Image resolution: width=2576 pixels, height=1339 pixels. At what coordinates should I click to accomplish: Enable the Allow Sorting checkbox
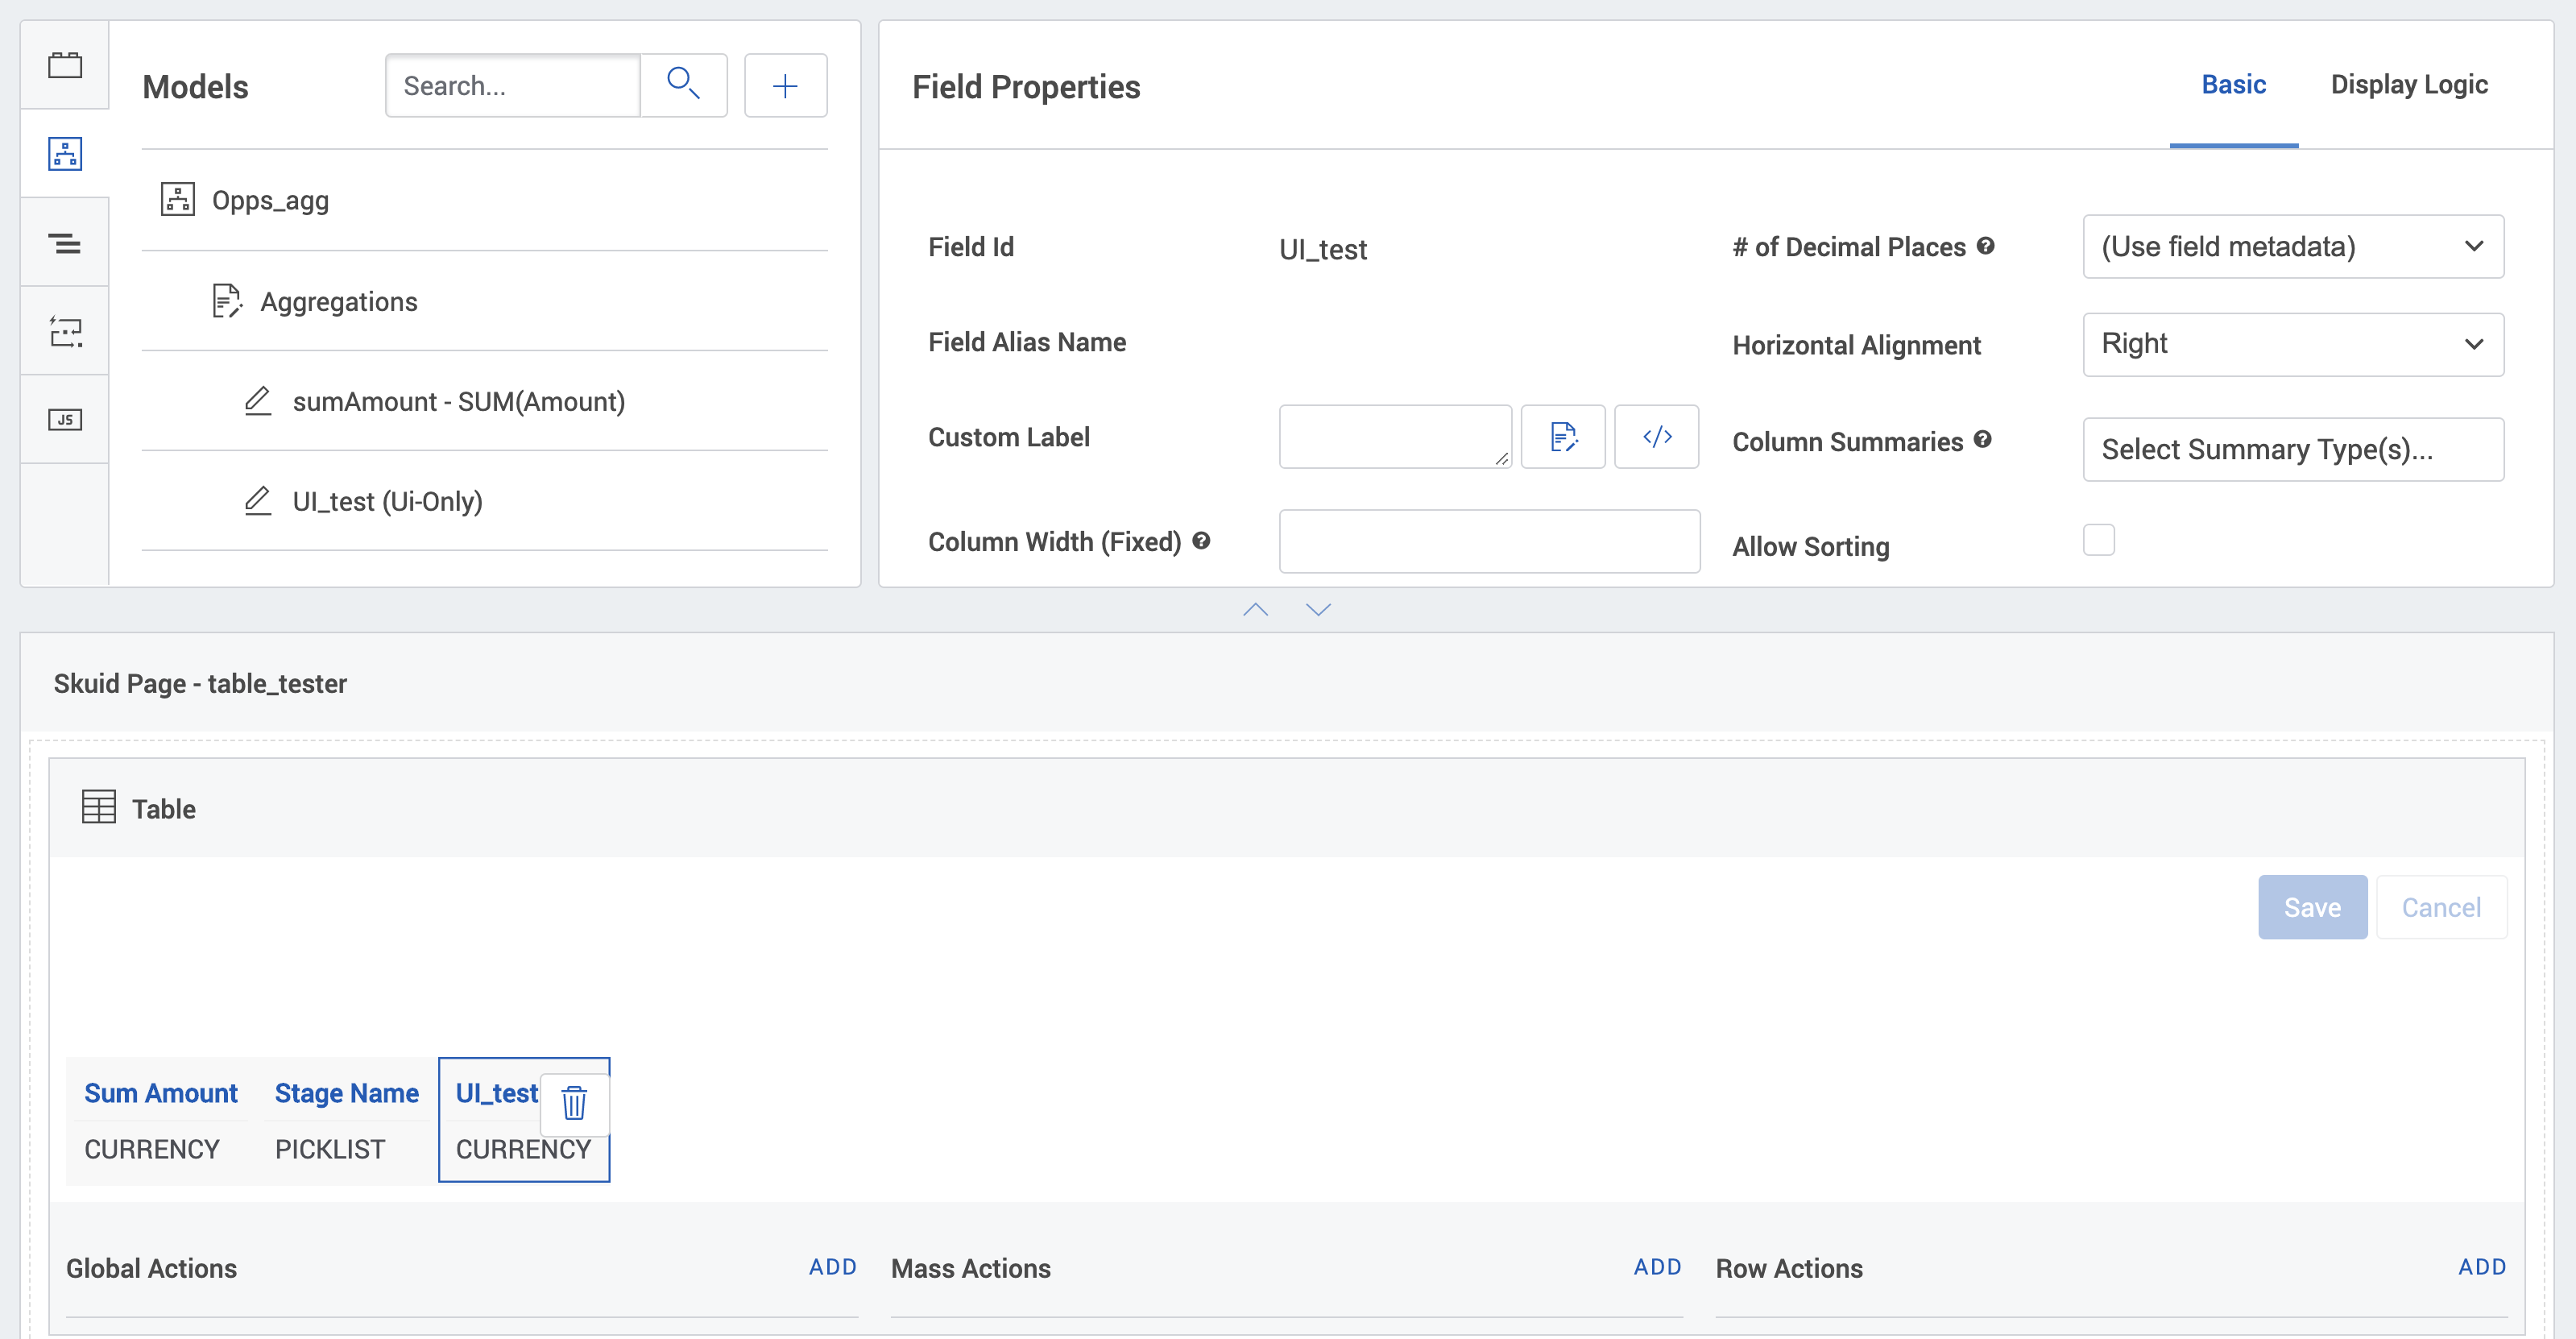click(2099, 540)
